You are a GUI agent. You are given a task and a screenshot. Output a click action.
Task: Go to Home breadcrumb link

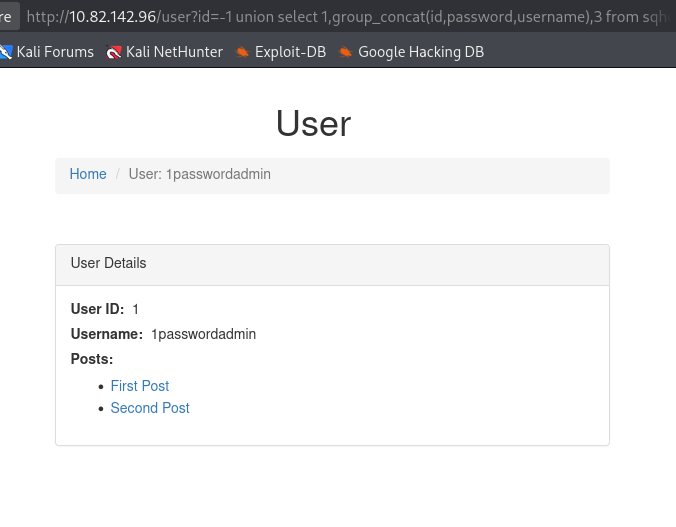[x=88, y=174]
